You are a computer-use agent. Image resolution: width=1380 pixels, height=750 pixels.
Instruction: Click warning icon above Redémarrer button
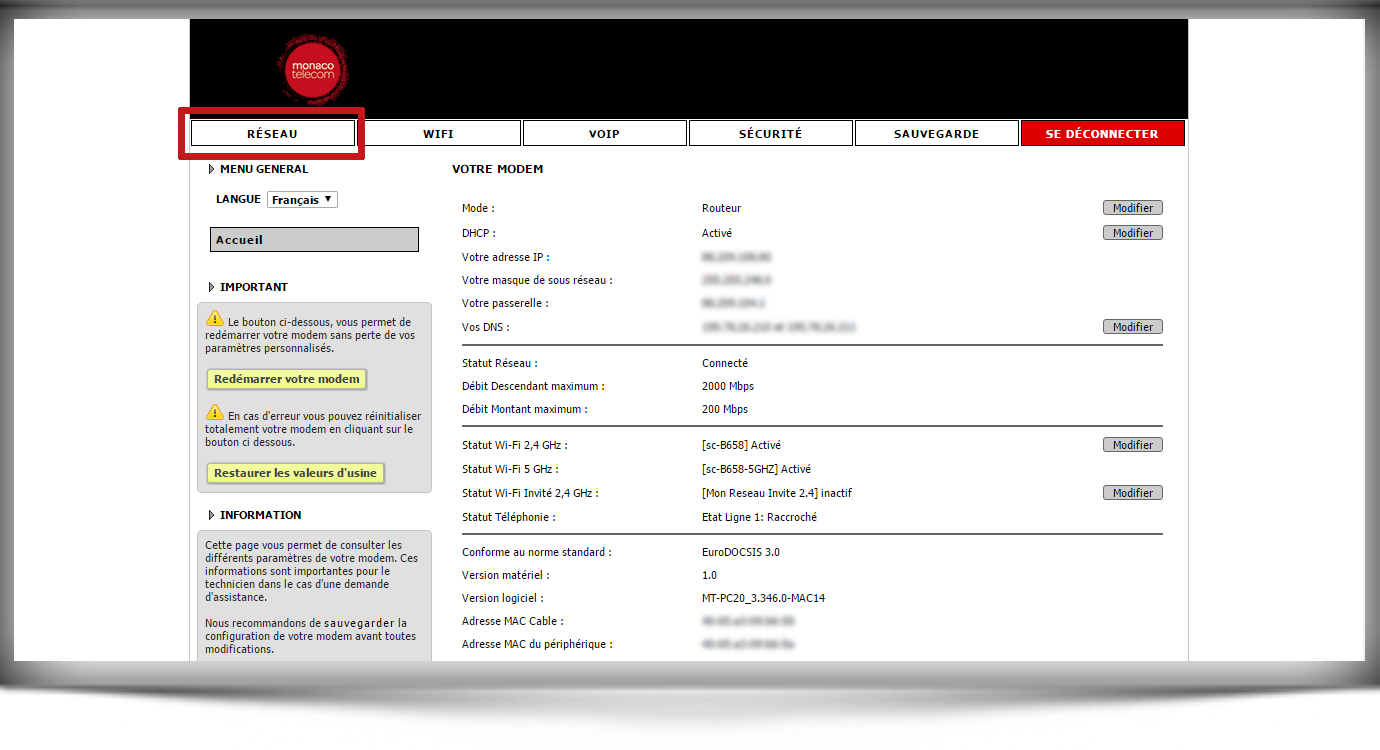point(215,319)
